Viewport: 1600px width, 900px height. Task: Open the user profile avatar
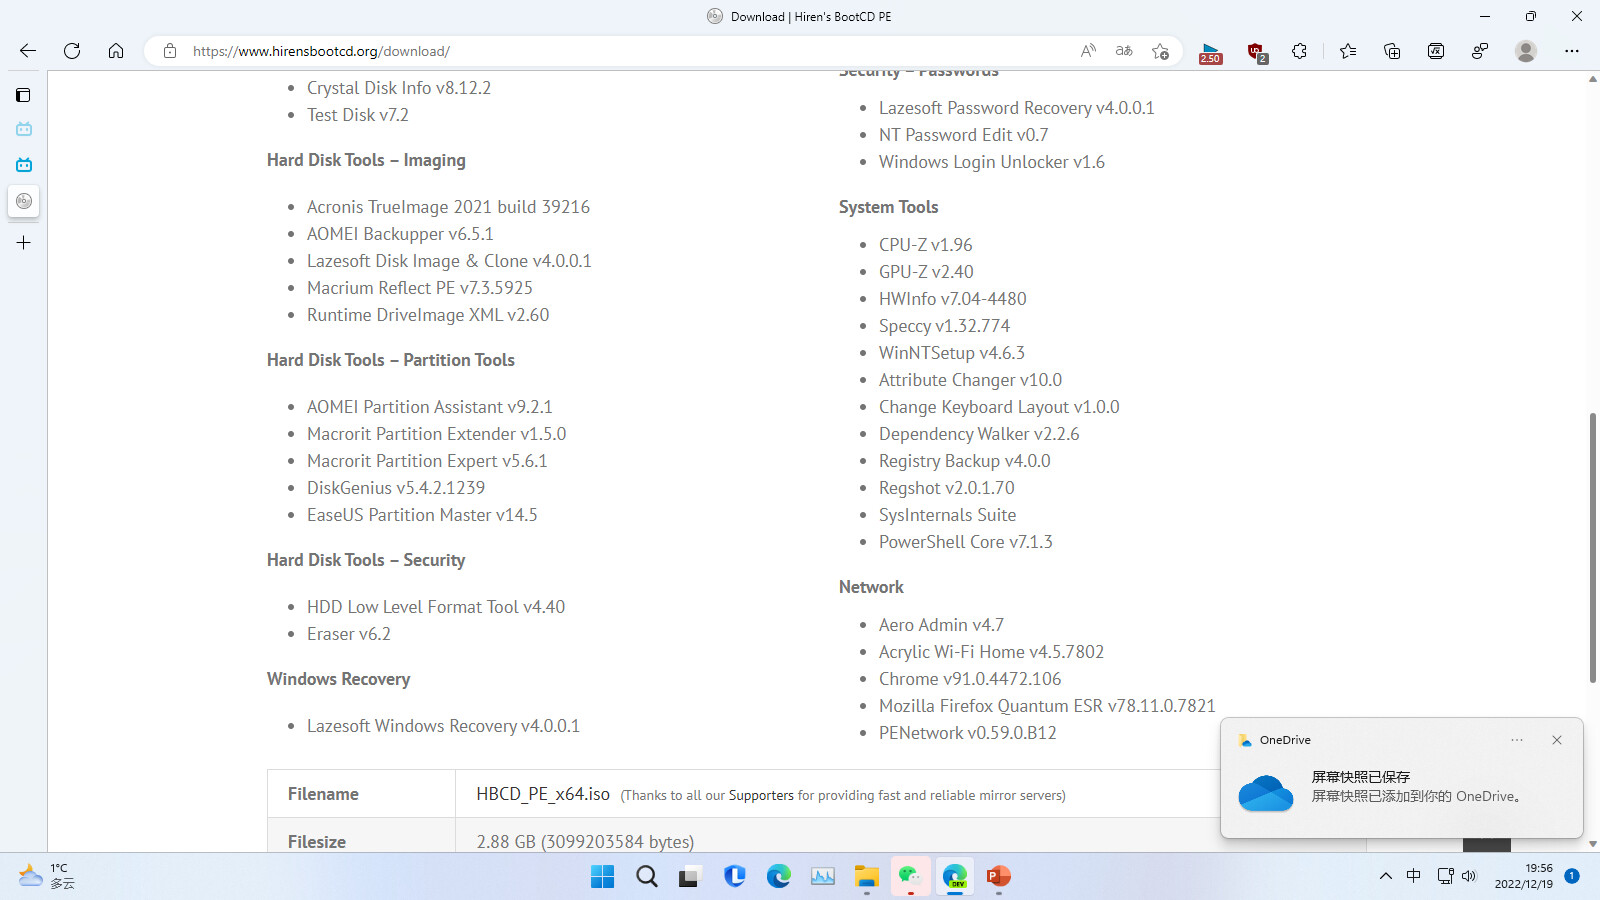click(1525, 51)
